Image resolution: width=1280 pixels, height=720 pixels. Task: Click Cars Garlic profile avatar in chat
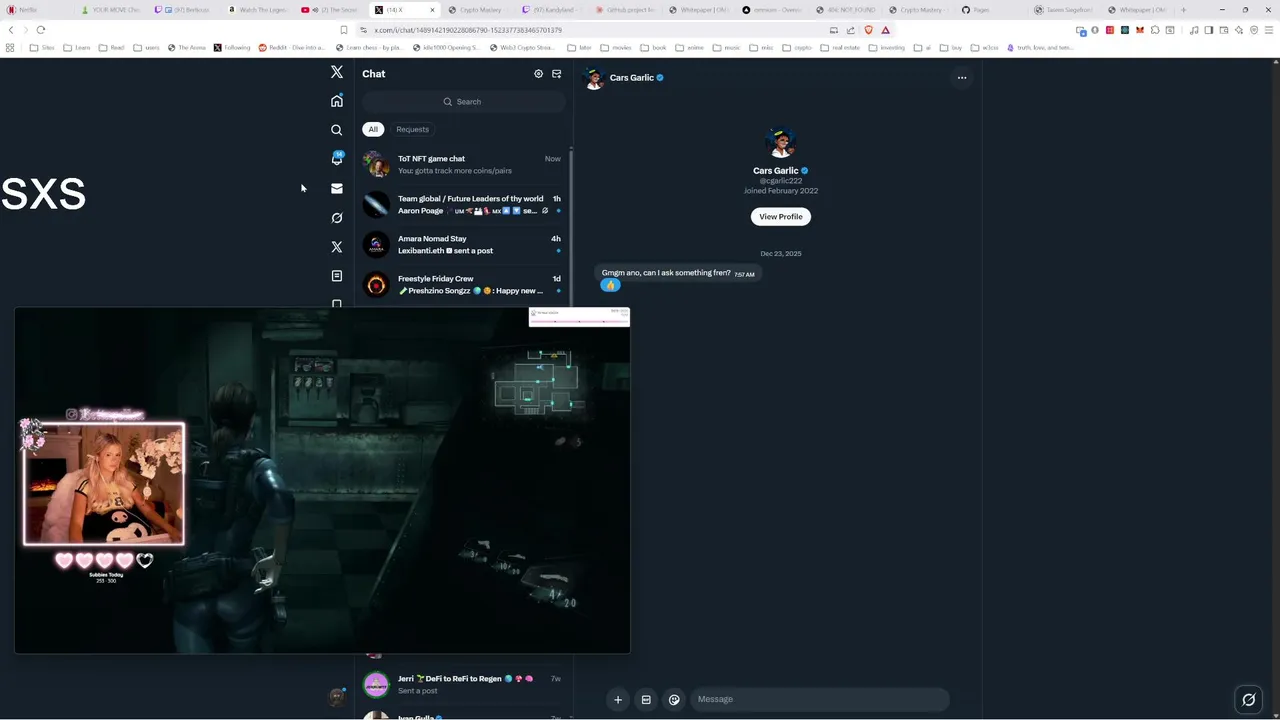point(780,143)
